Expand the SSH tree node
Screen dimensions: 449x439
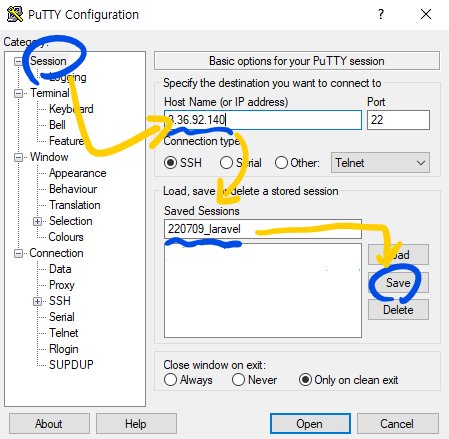click(37, 301)
